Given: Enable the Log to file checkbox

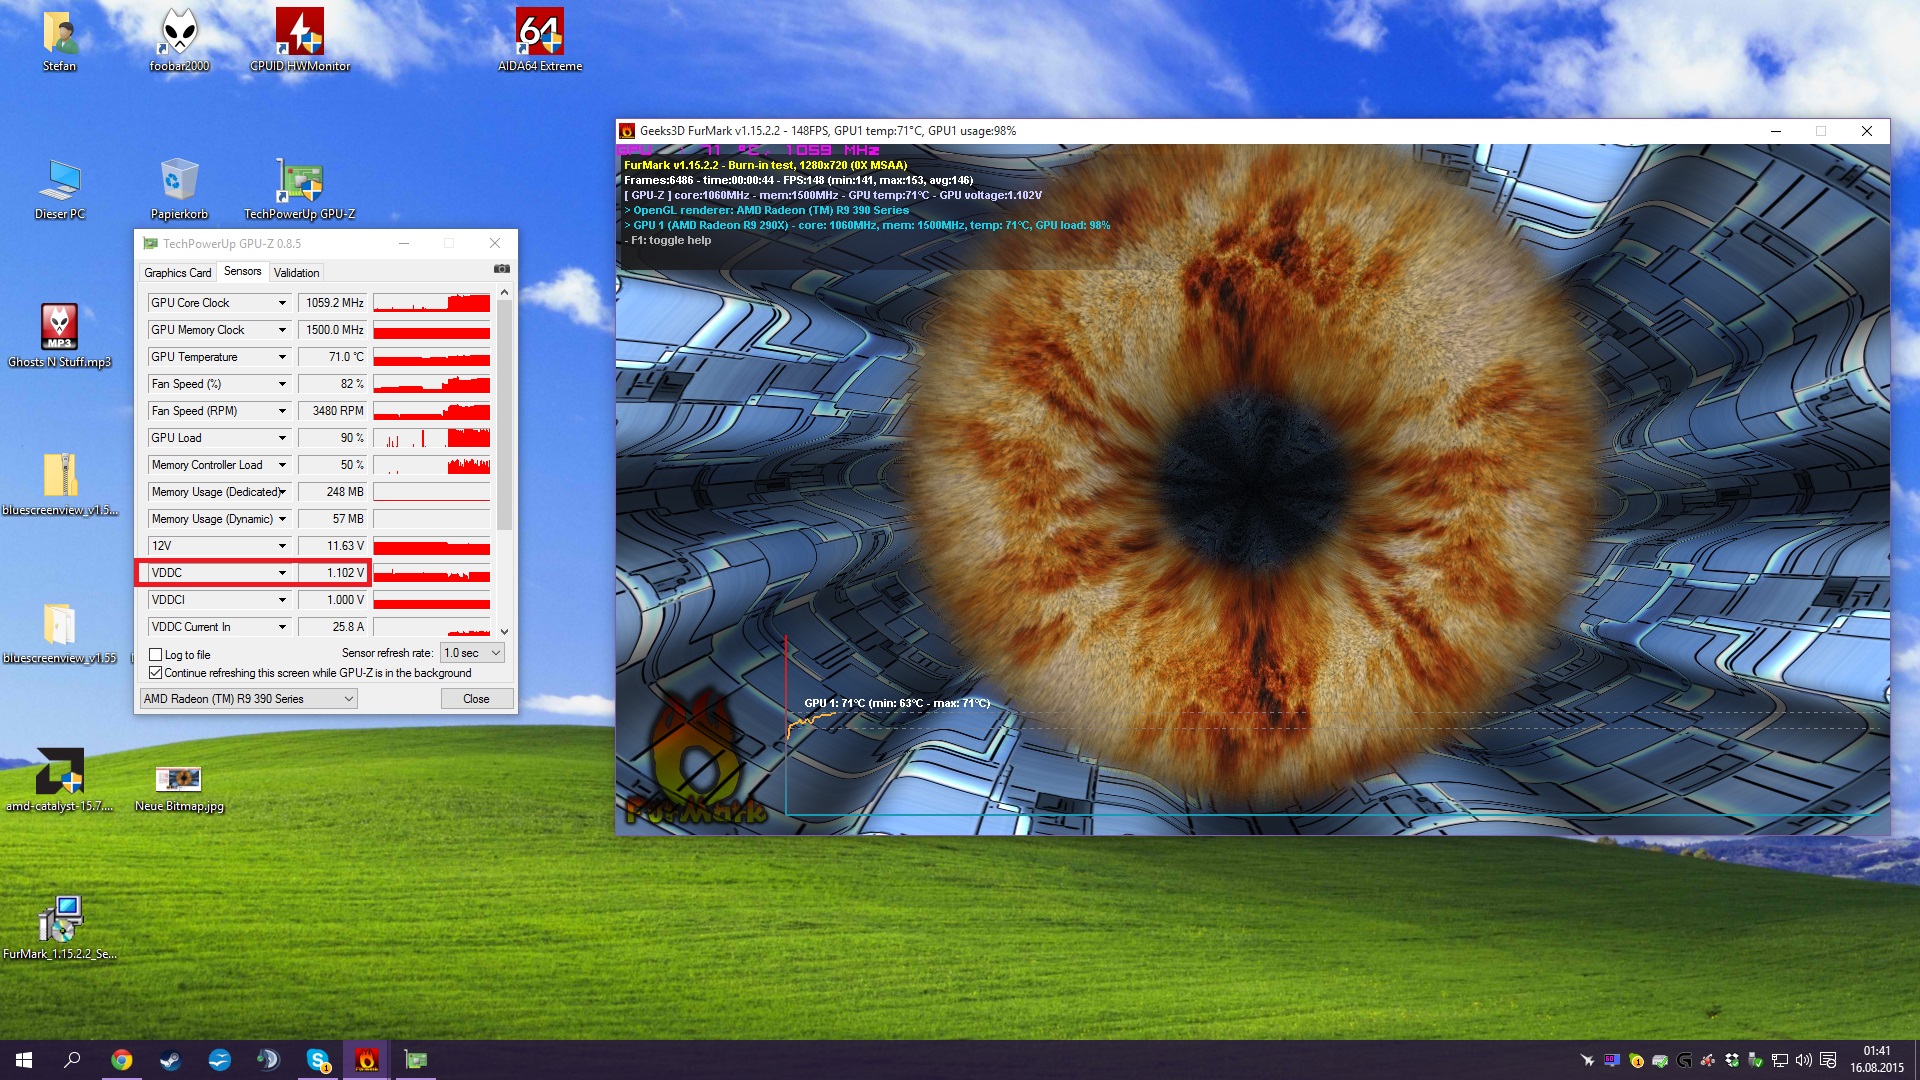Looking at the screenshot, I should (x=156, y=655).
